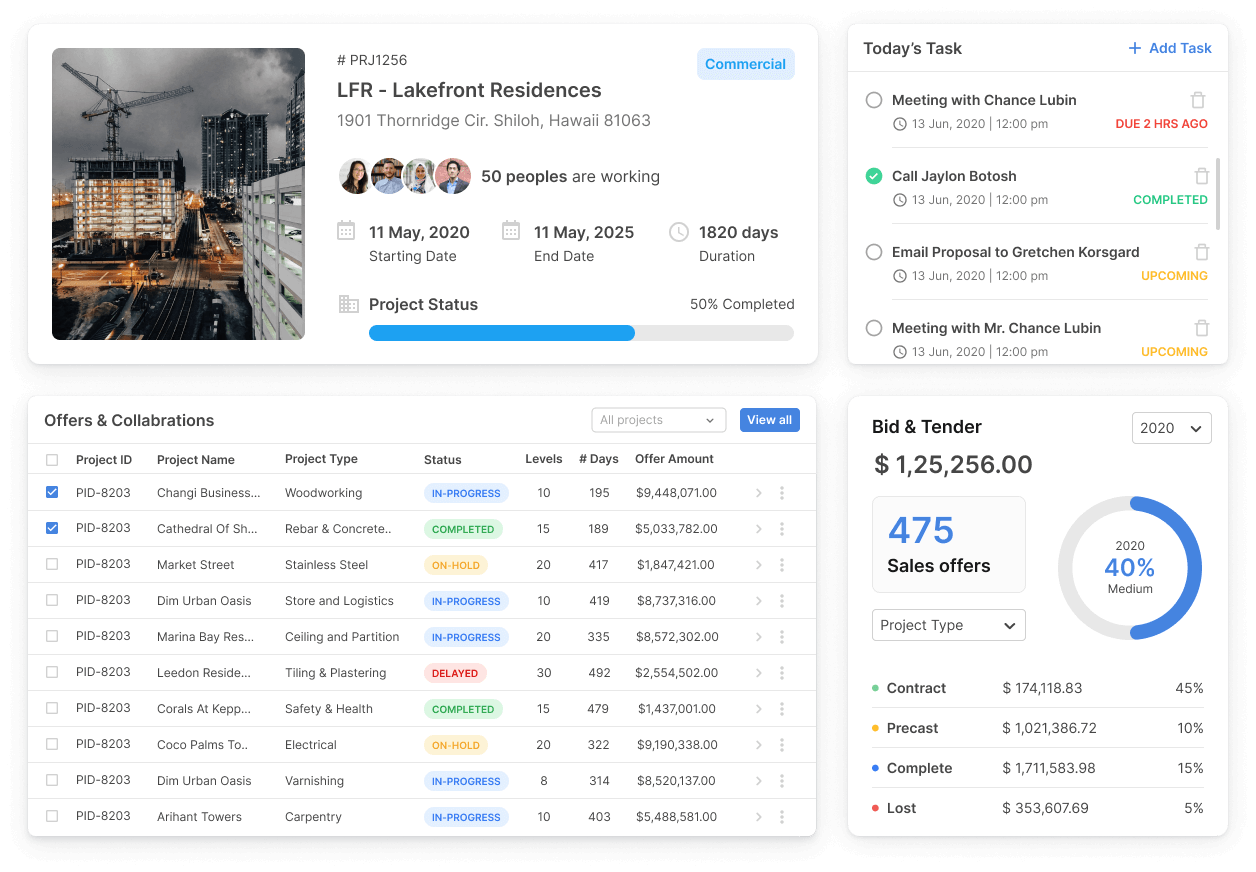Click the View all button

(769, 420)
